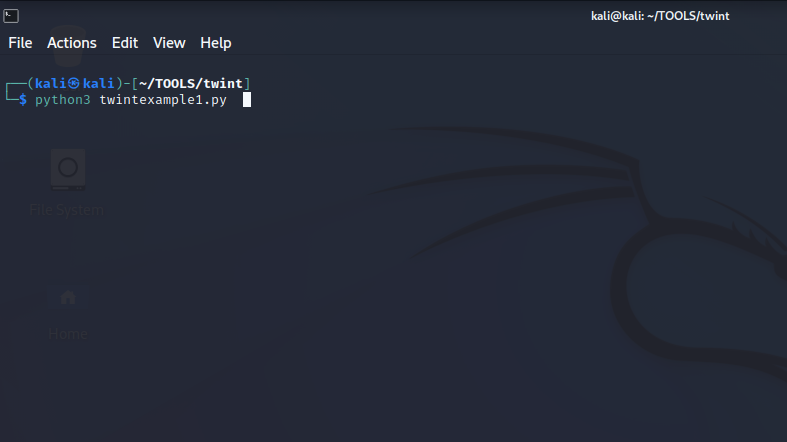The image size is (787, 442).
Task: Open the View menu
Action: coord(169,43)
